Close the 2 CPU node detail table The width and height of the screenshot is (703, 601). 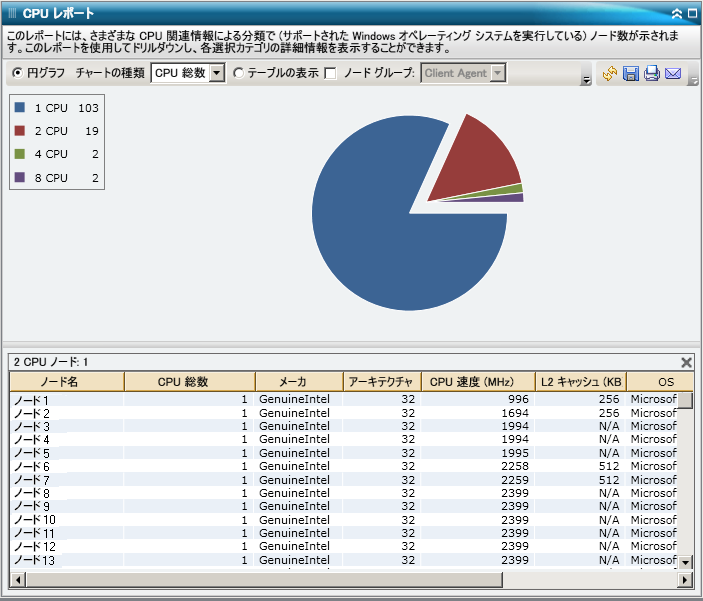(x=686, y=362)
